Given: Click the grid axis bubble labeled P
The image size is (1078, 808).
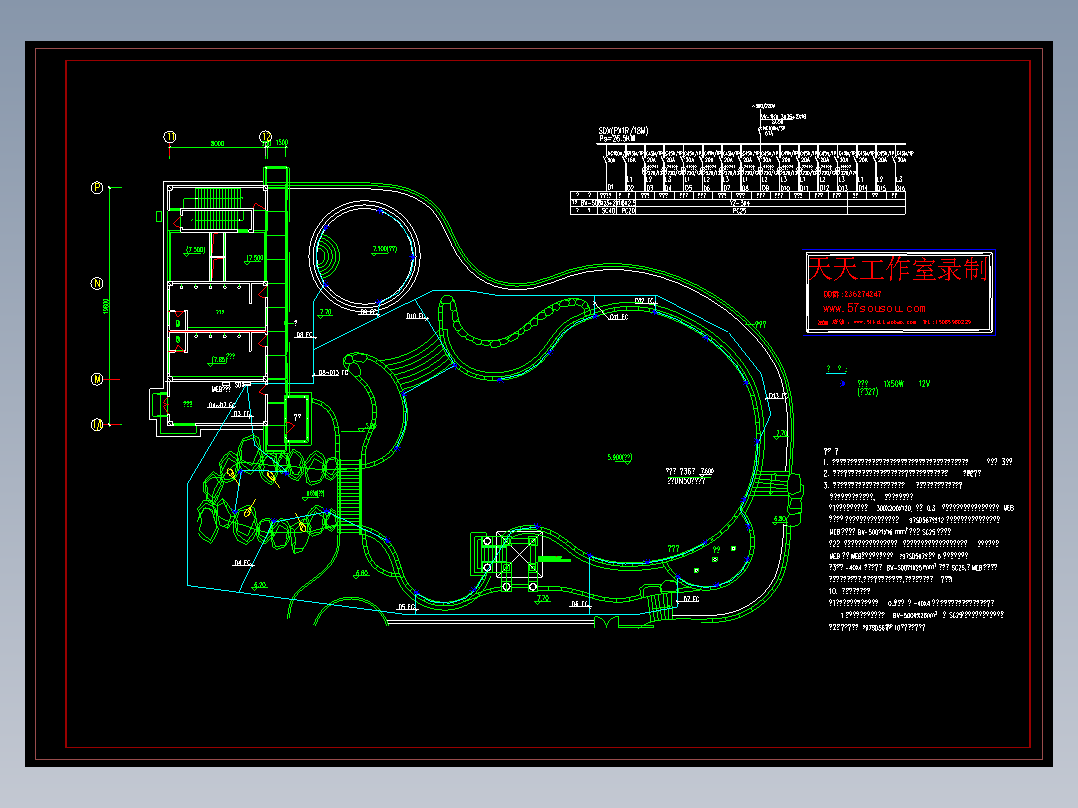Looking at the screenshot, I should click(x=97, y=188).
